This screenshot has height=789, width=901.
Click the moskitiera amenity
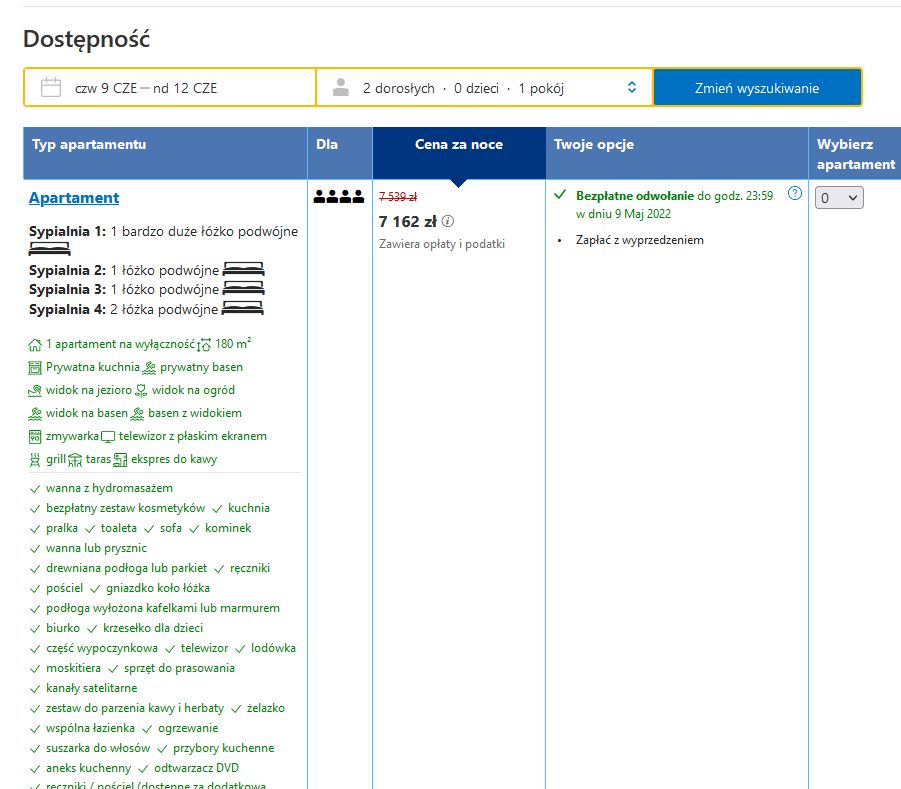[x=73, y=668]
